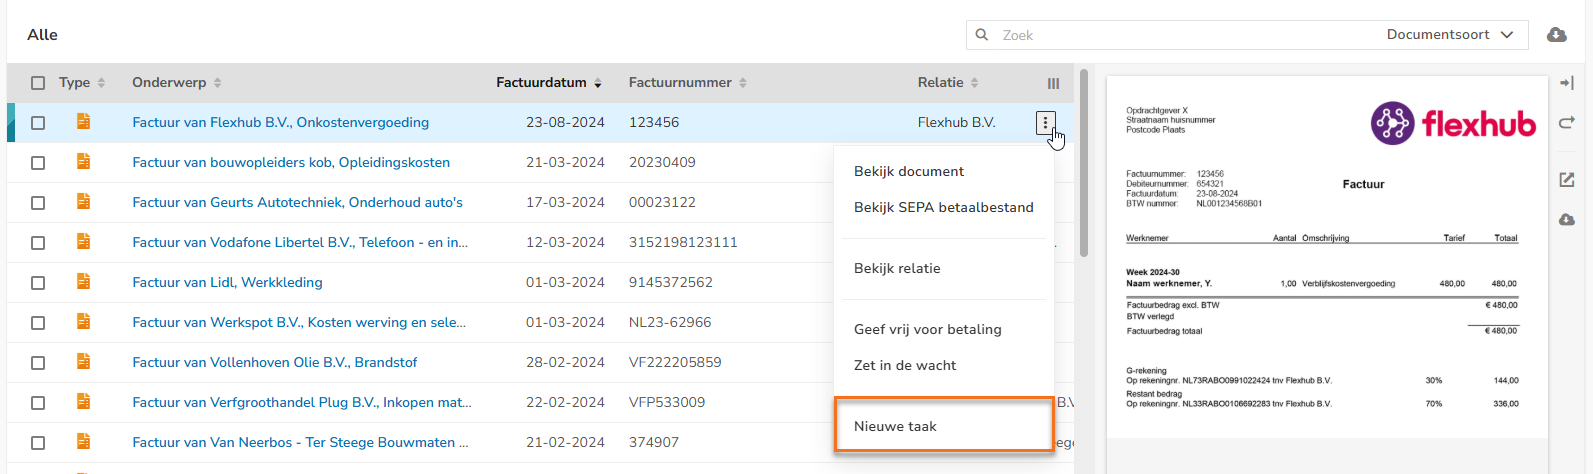Download the previewed invoice via the sidebar cloud icon

tap(1566, 220)
